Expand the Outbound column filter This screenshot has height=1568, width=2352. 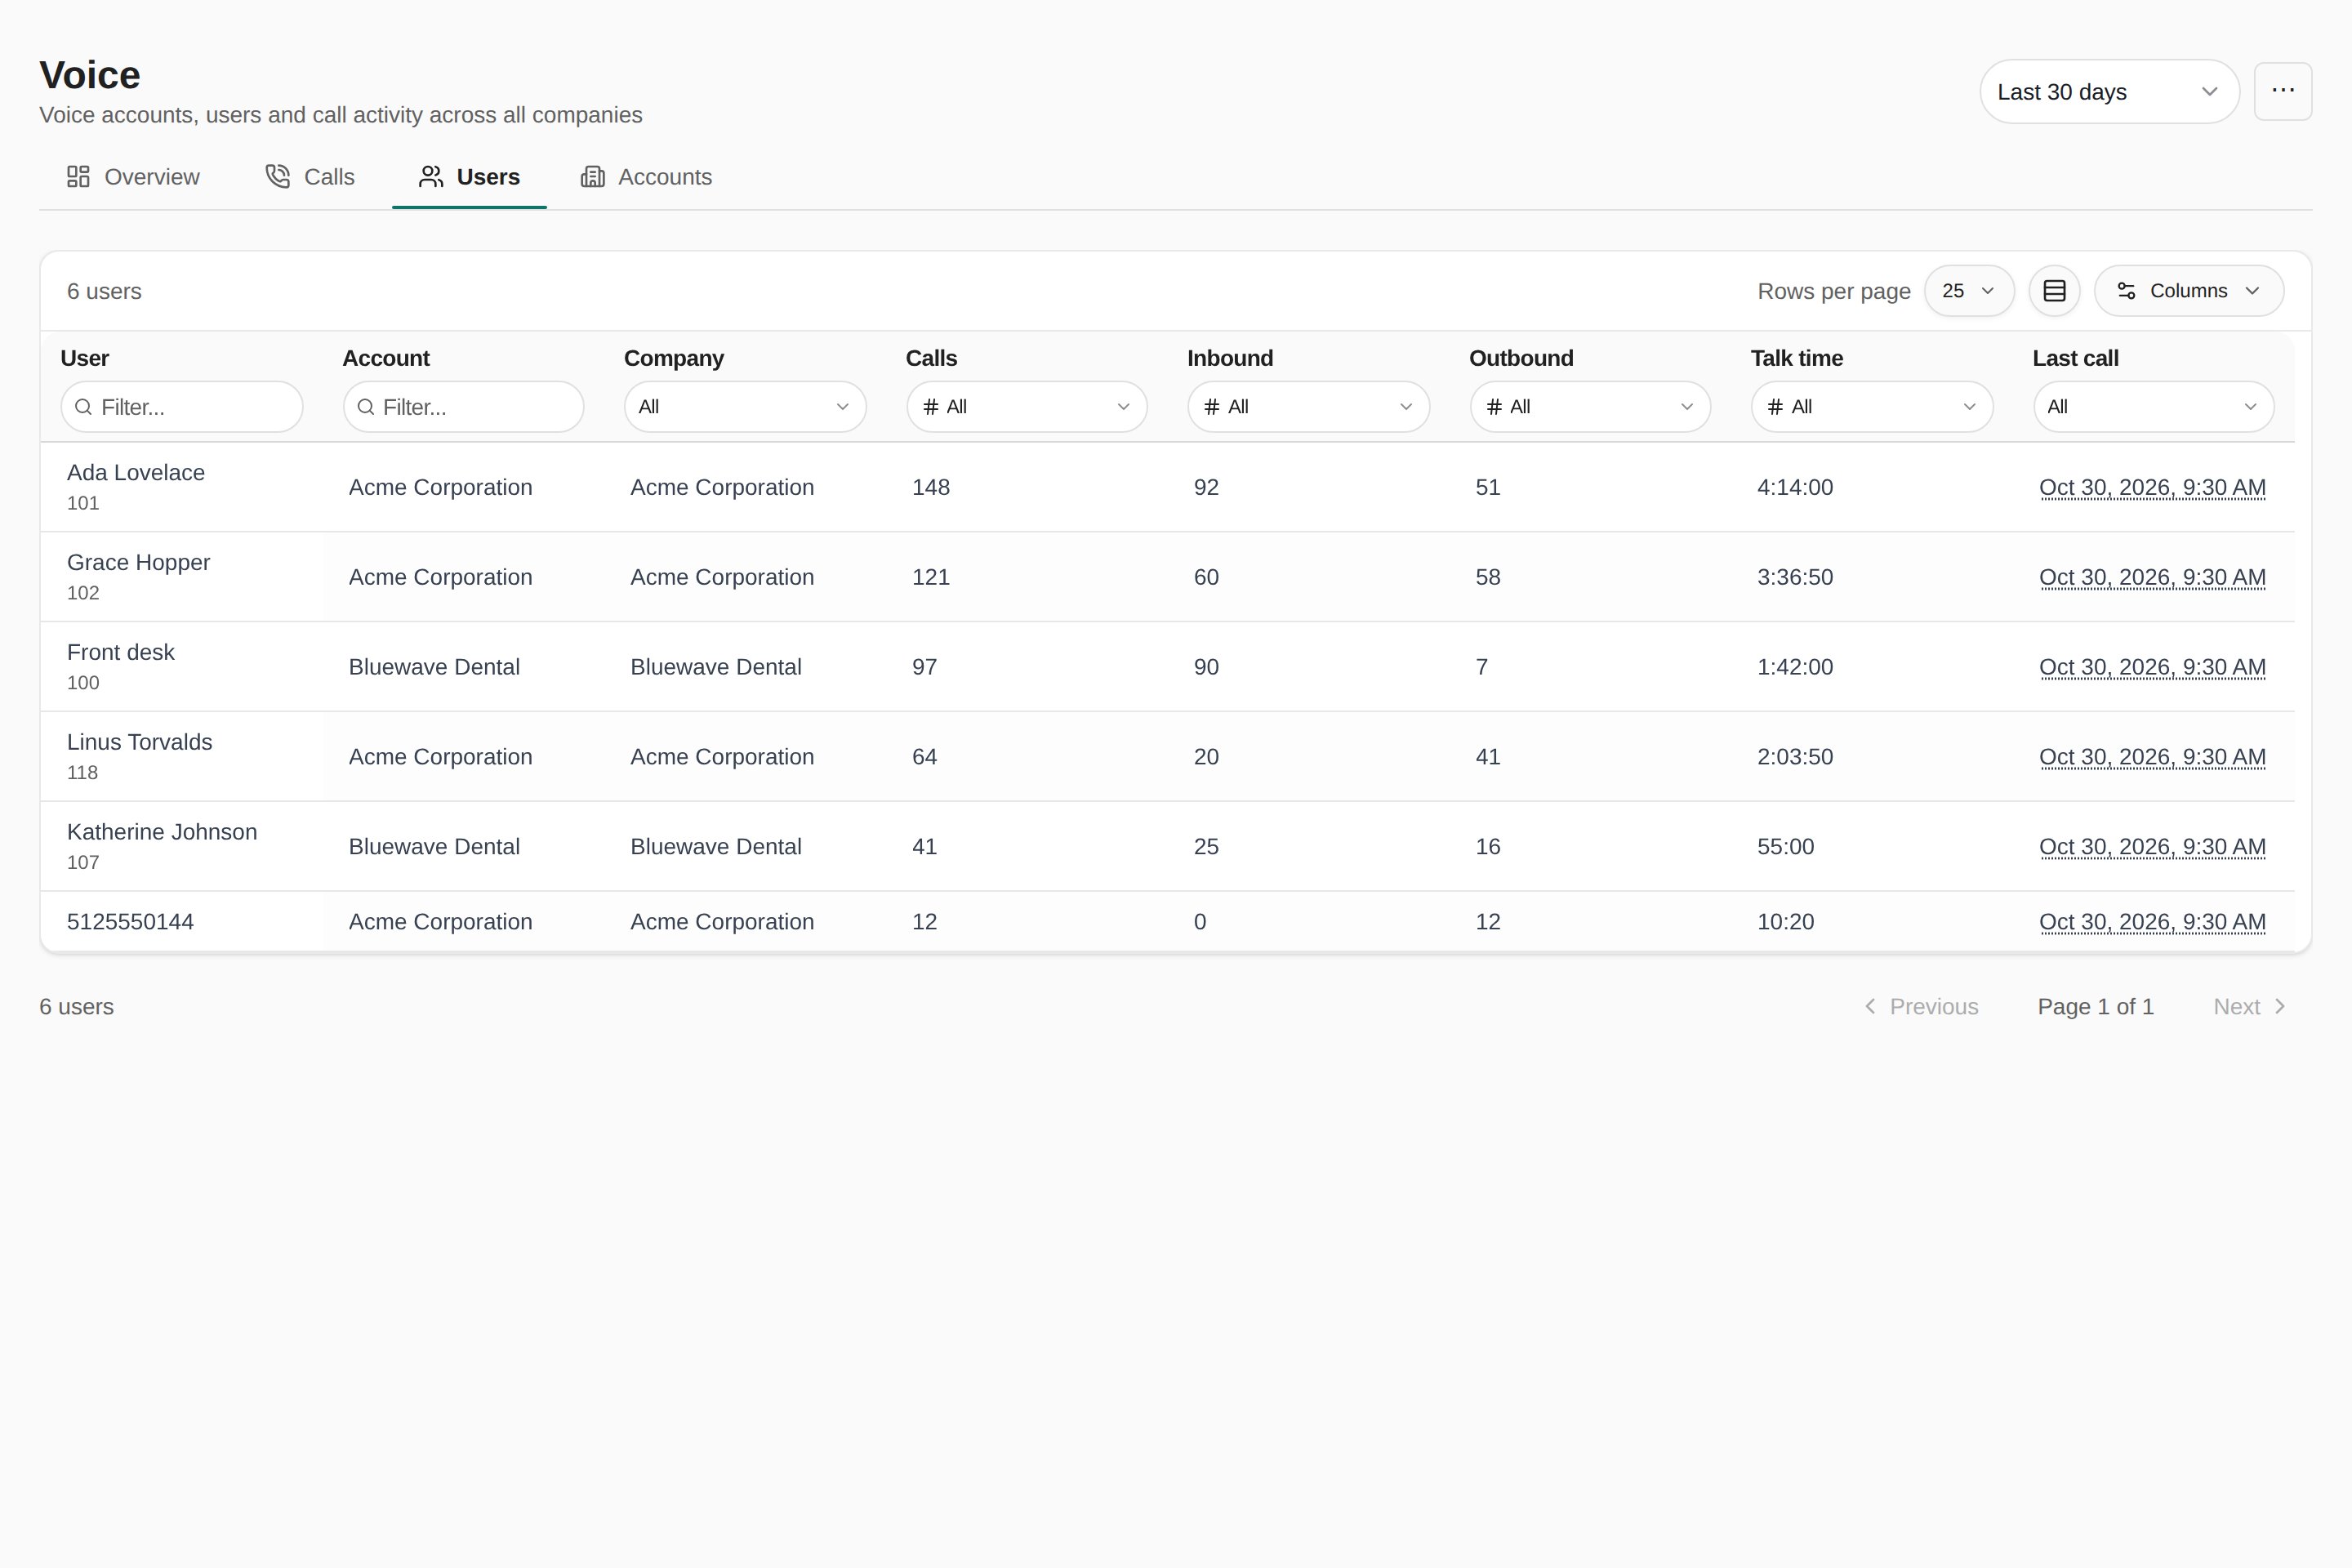click(x=1590, y=407)
